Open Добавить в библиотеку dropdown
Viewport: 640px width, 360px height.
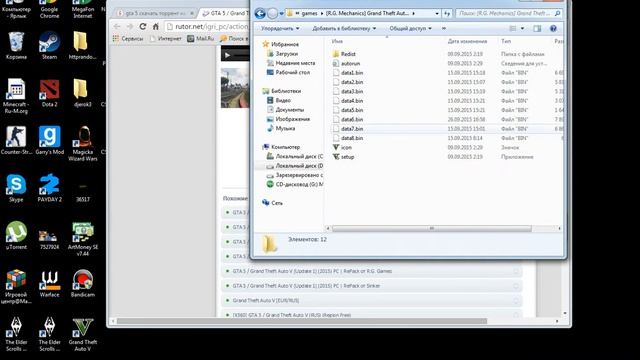pyautogui.click(x=344, y=29)
